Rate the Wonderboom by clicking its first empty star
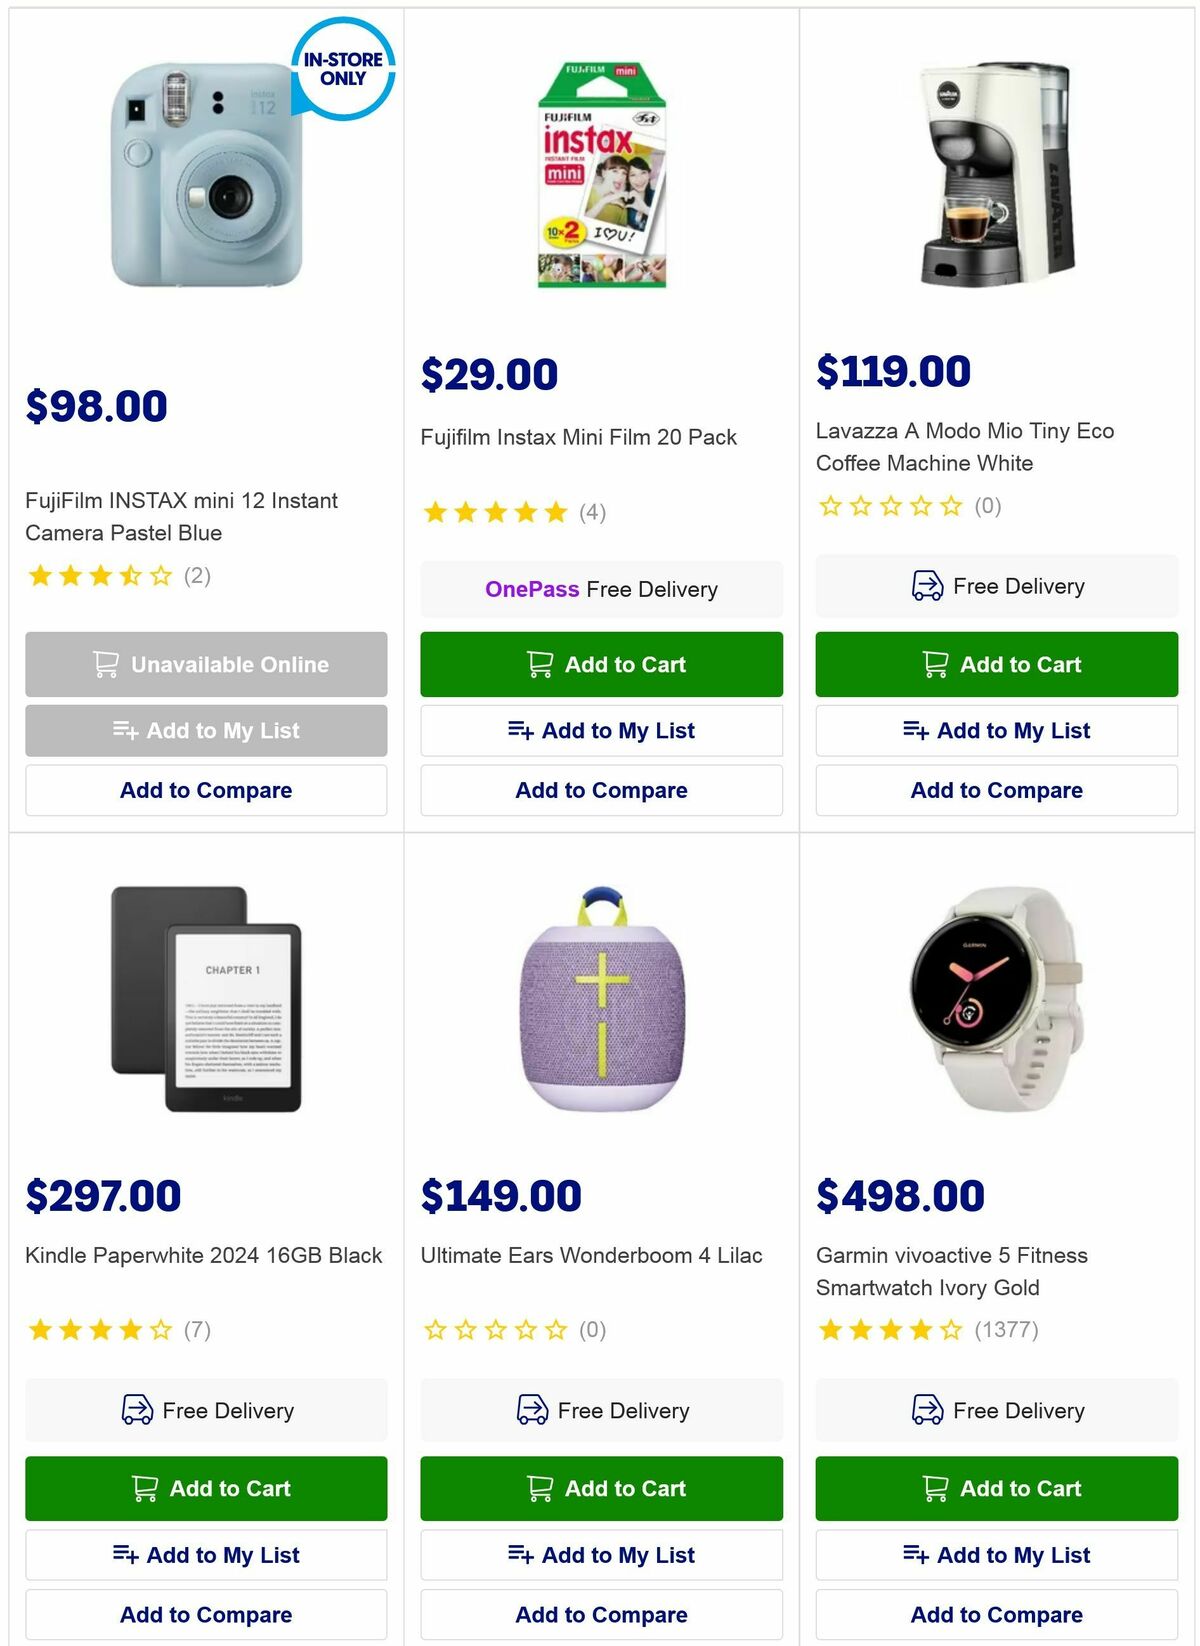 437,1330
